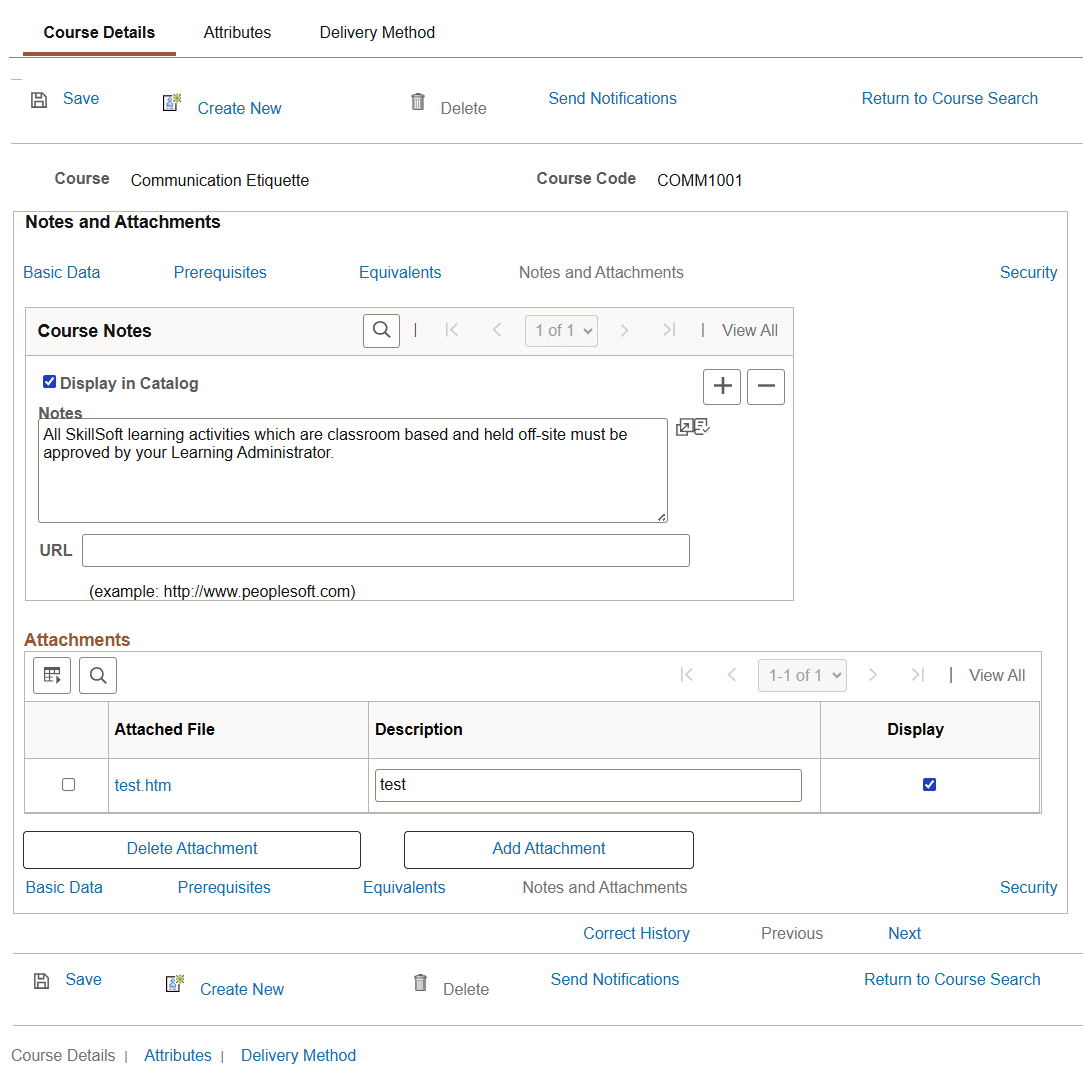Image resolution: width=1083 pixels, height=1079 pixels.
Task: Go to last Attachments page
Action: tap(917, 675)
